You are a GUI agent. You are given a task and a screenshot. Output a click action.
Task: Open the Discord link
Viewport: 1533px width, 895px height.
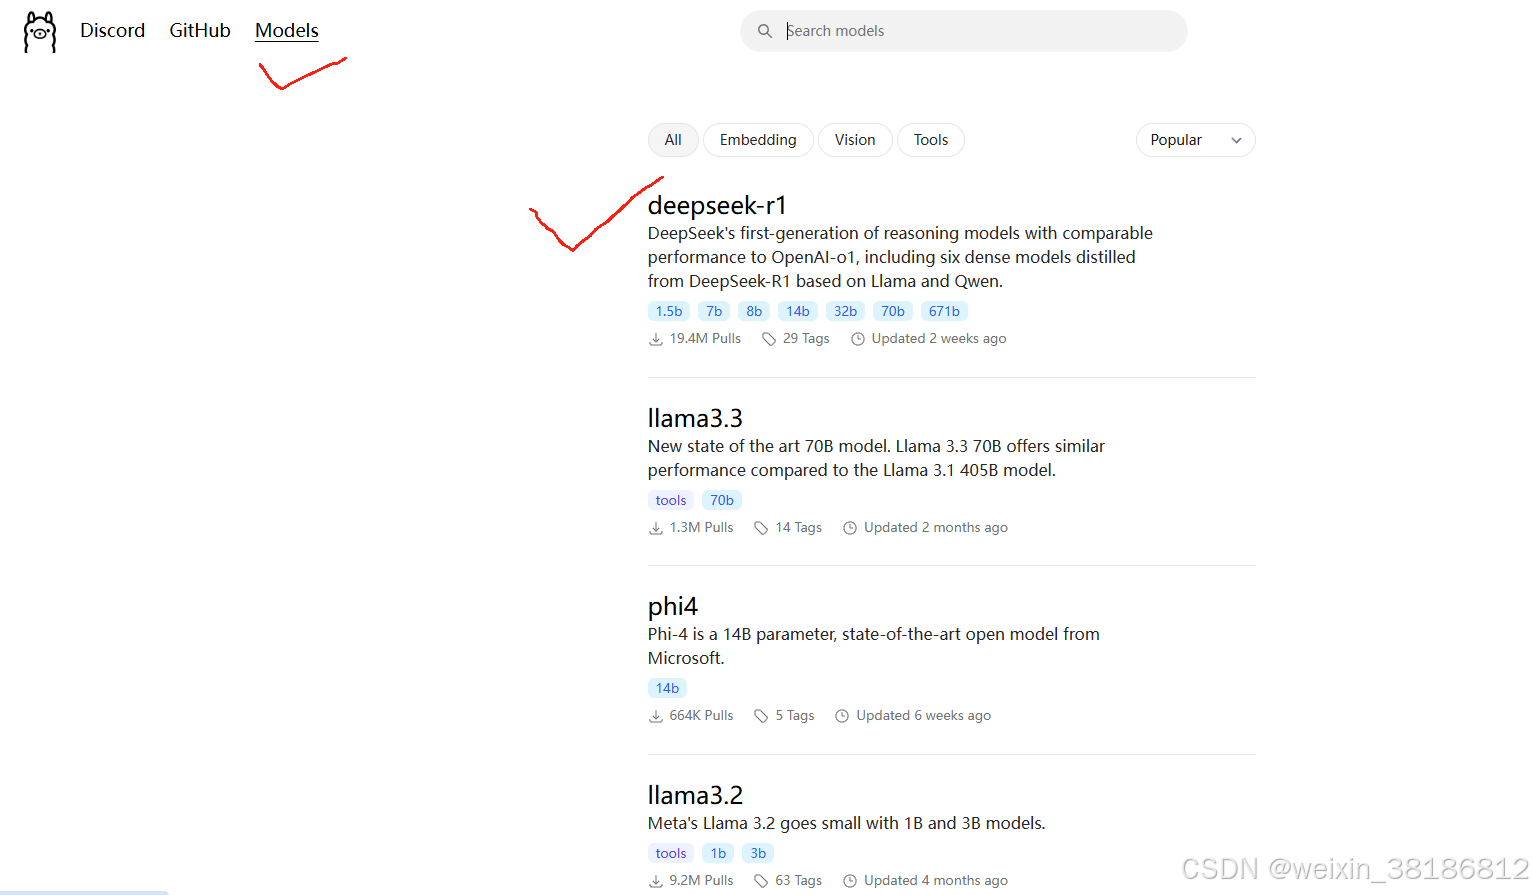[113, 31]
